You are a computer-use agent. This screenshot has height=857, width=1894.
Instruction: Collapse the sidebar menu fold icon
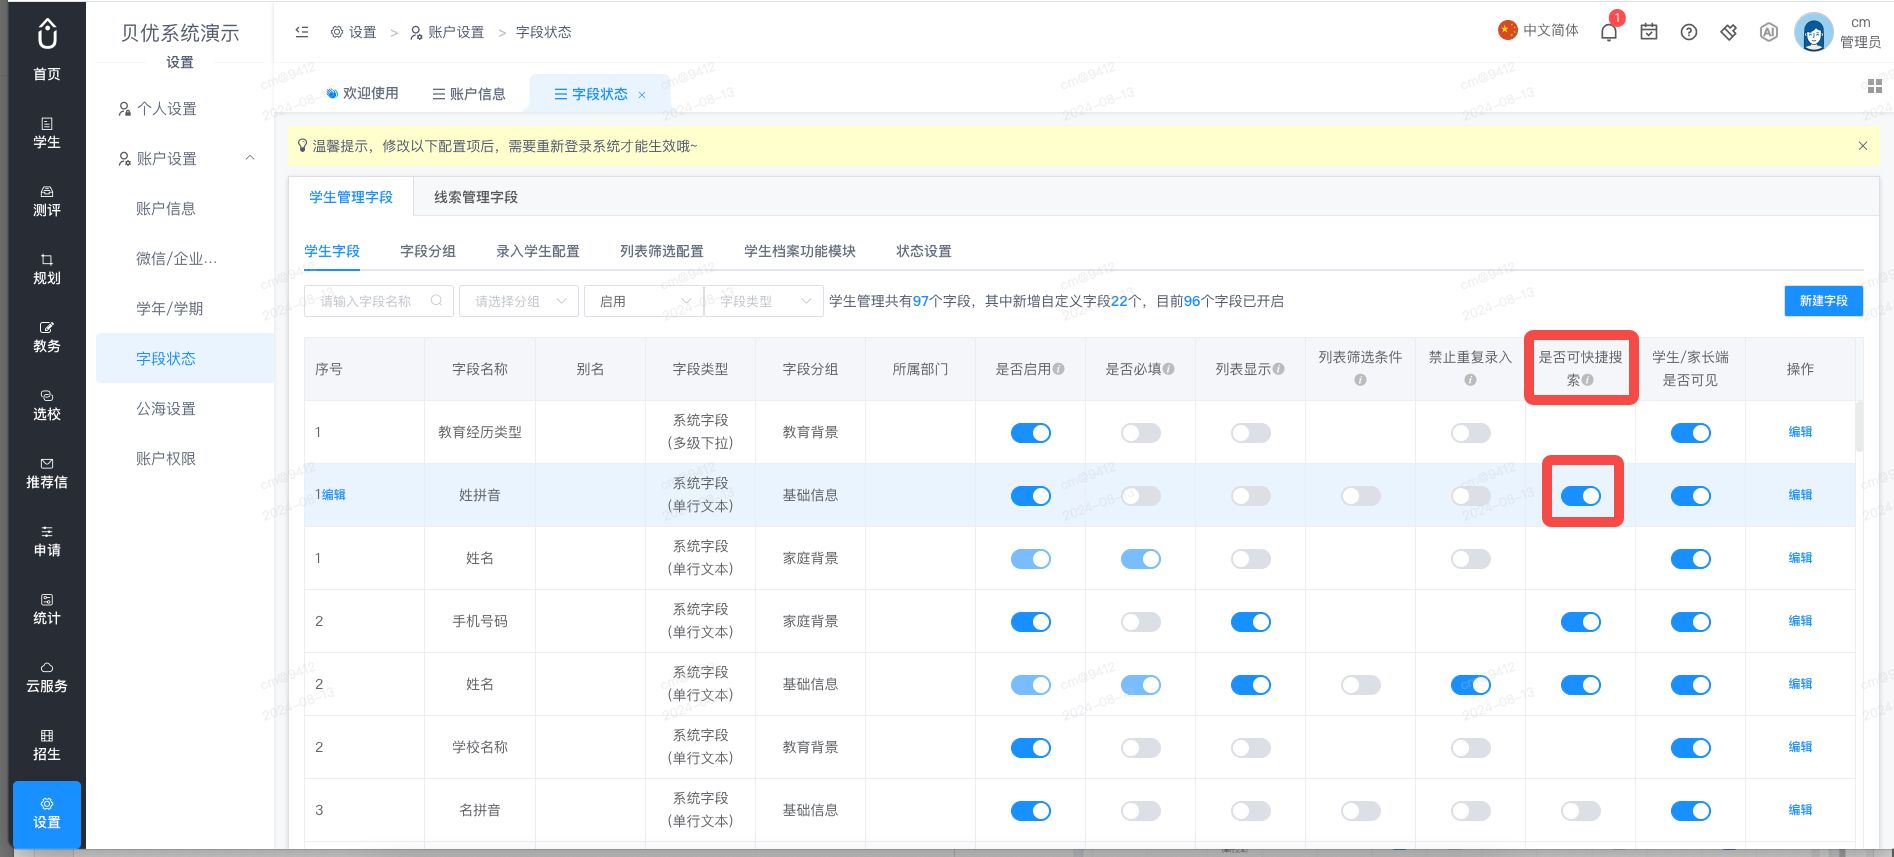(x=302, y=32)
